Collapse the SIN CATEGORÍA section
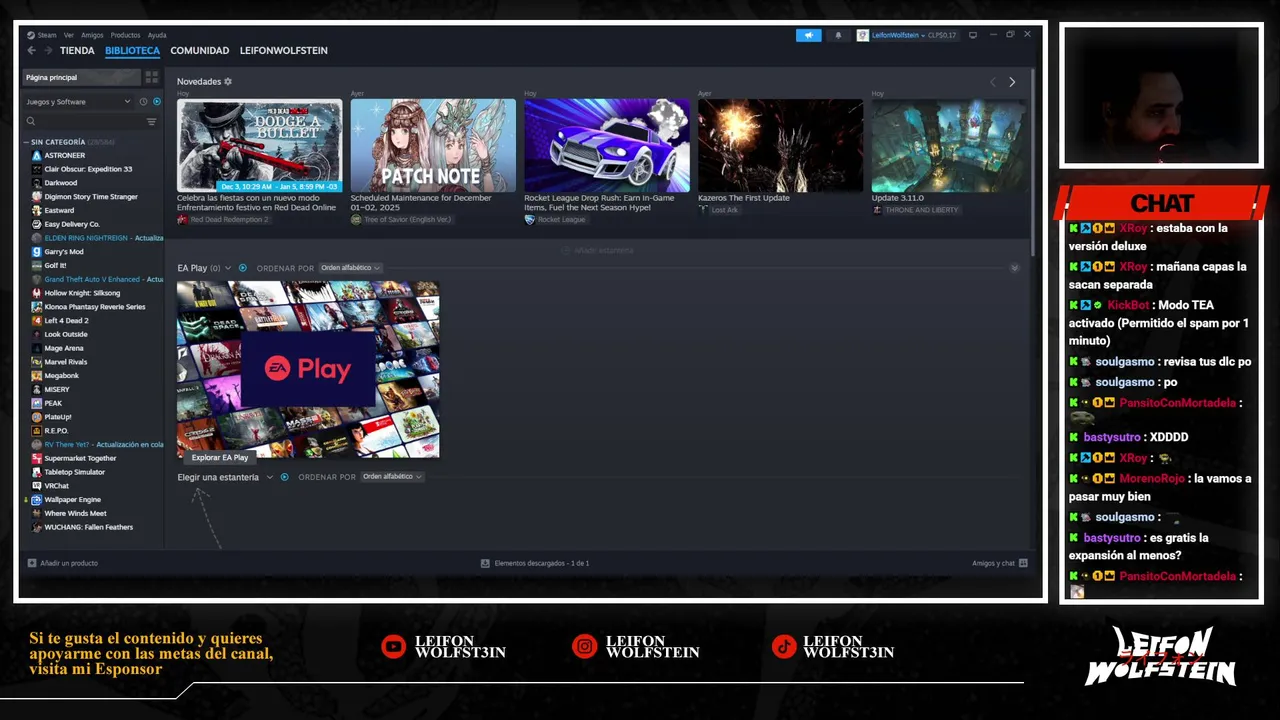The image size is (1280, 720). pos(27,142)
